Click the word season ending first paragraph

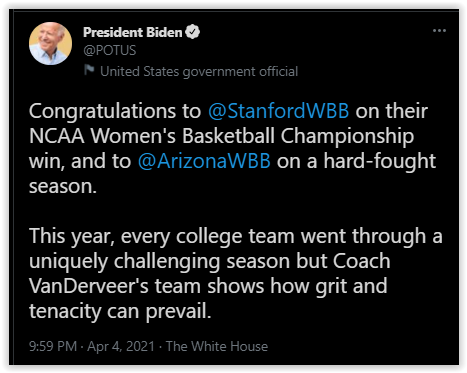point(63,187)
